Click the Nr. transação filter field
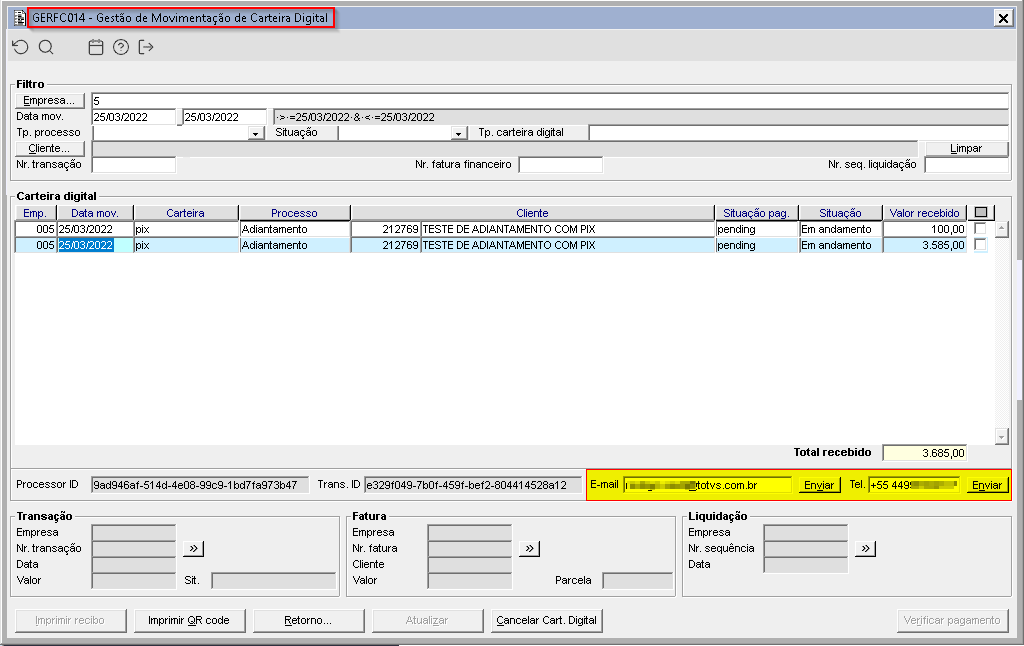Image resolution: width=1024 pixels, height=646 pixels. pos(134,165)
